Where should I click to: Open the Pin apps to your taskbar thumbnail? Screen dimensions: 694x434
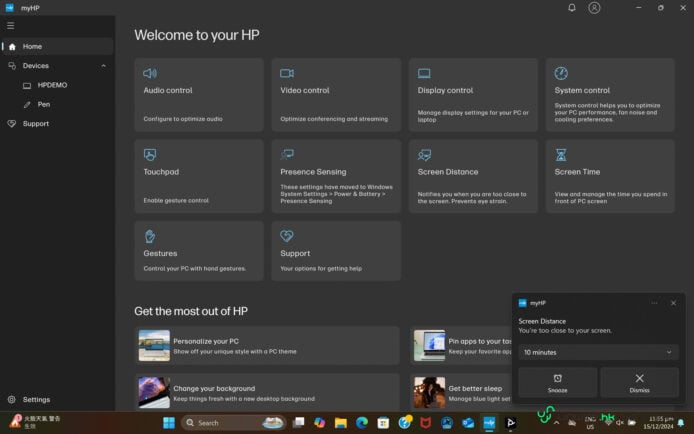(x=429, y=346)
